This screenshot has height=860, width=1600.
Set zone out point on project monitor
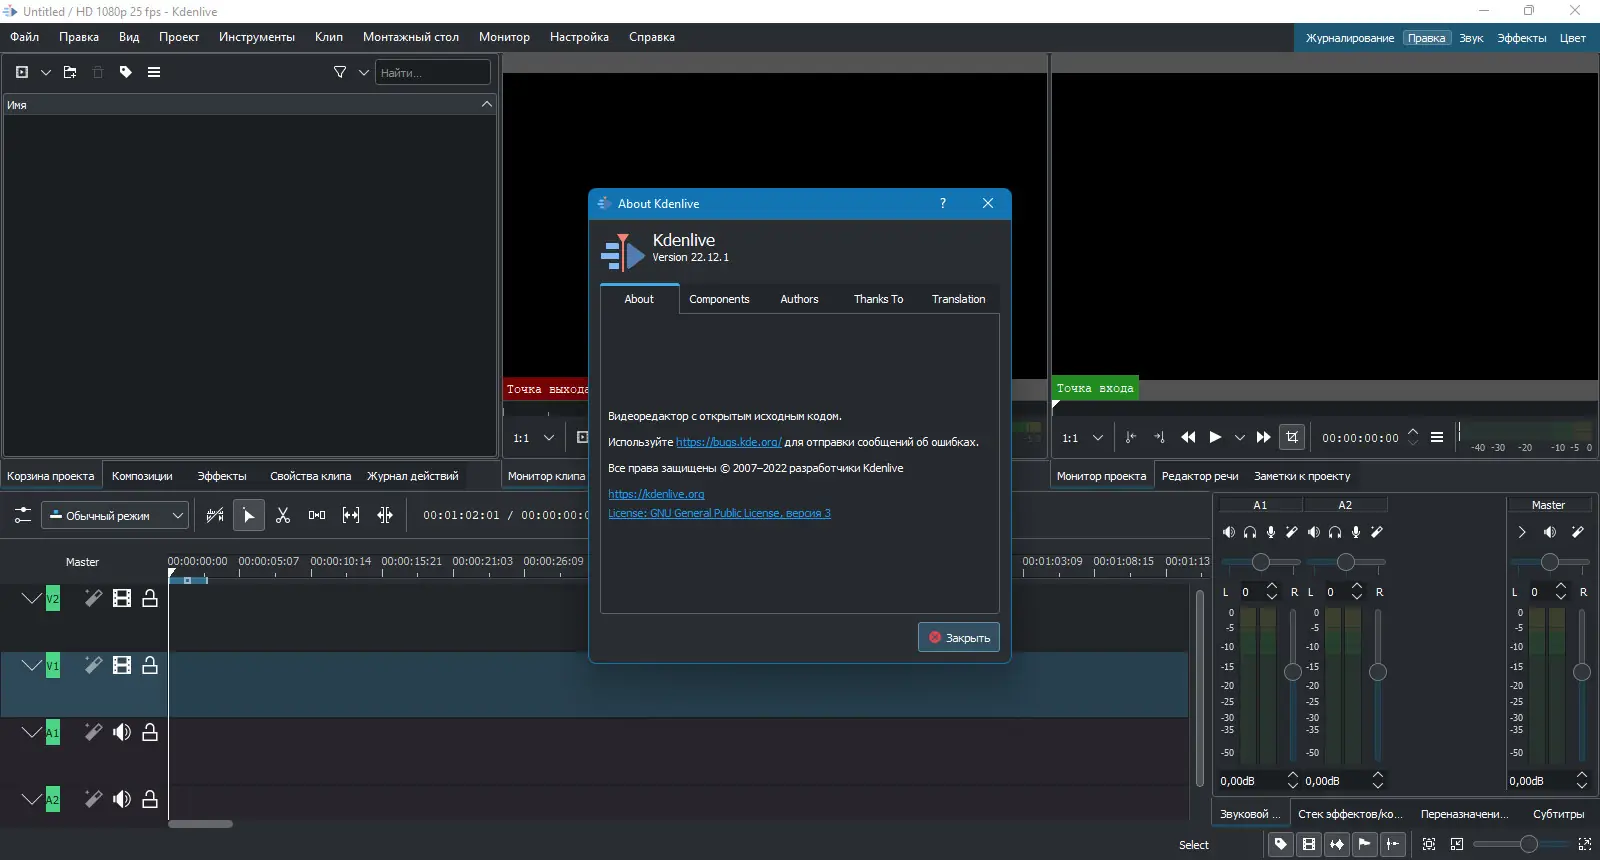coord(1159,437)
